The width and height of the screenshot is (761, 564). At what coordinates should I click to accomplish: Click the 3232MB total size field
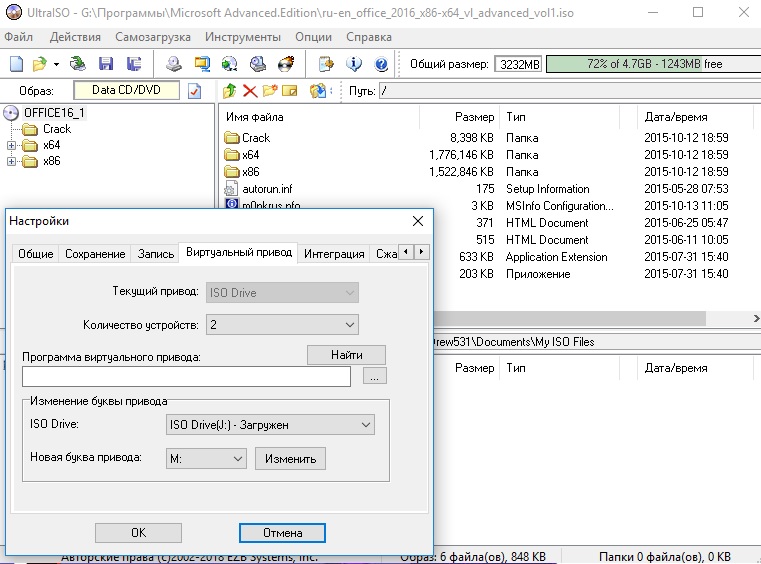[519, 64]
